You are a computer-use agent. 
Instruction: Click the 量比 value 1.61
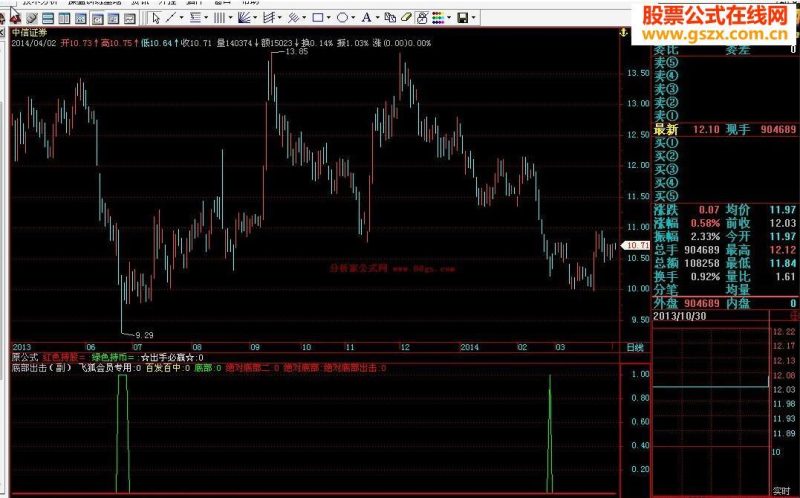click(x=786, y=277)
